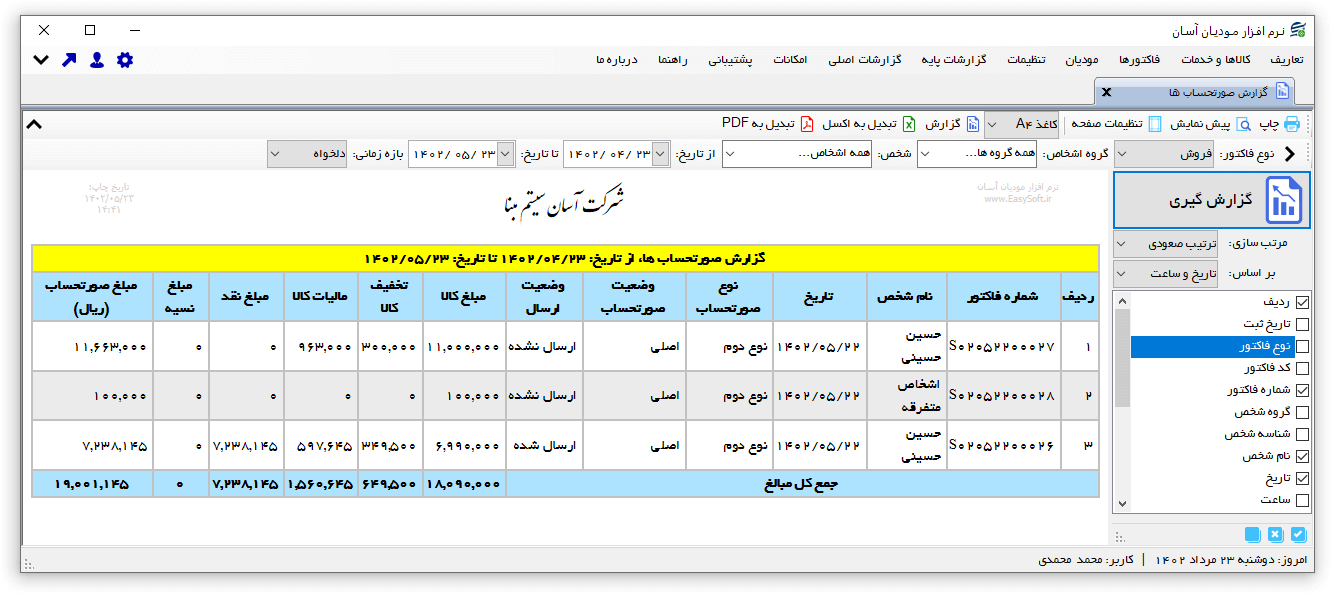Click the گزارش گیری generate report button

(x=1212, y=200)
